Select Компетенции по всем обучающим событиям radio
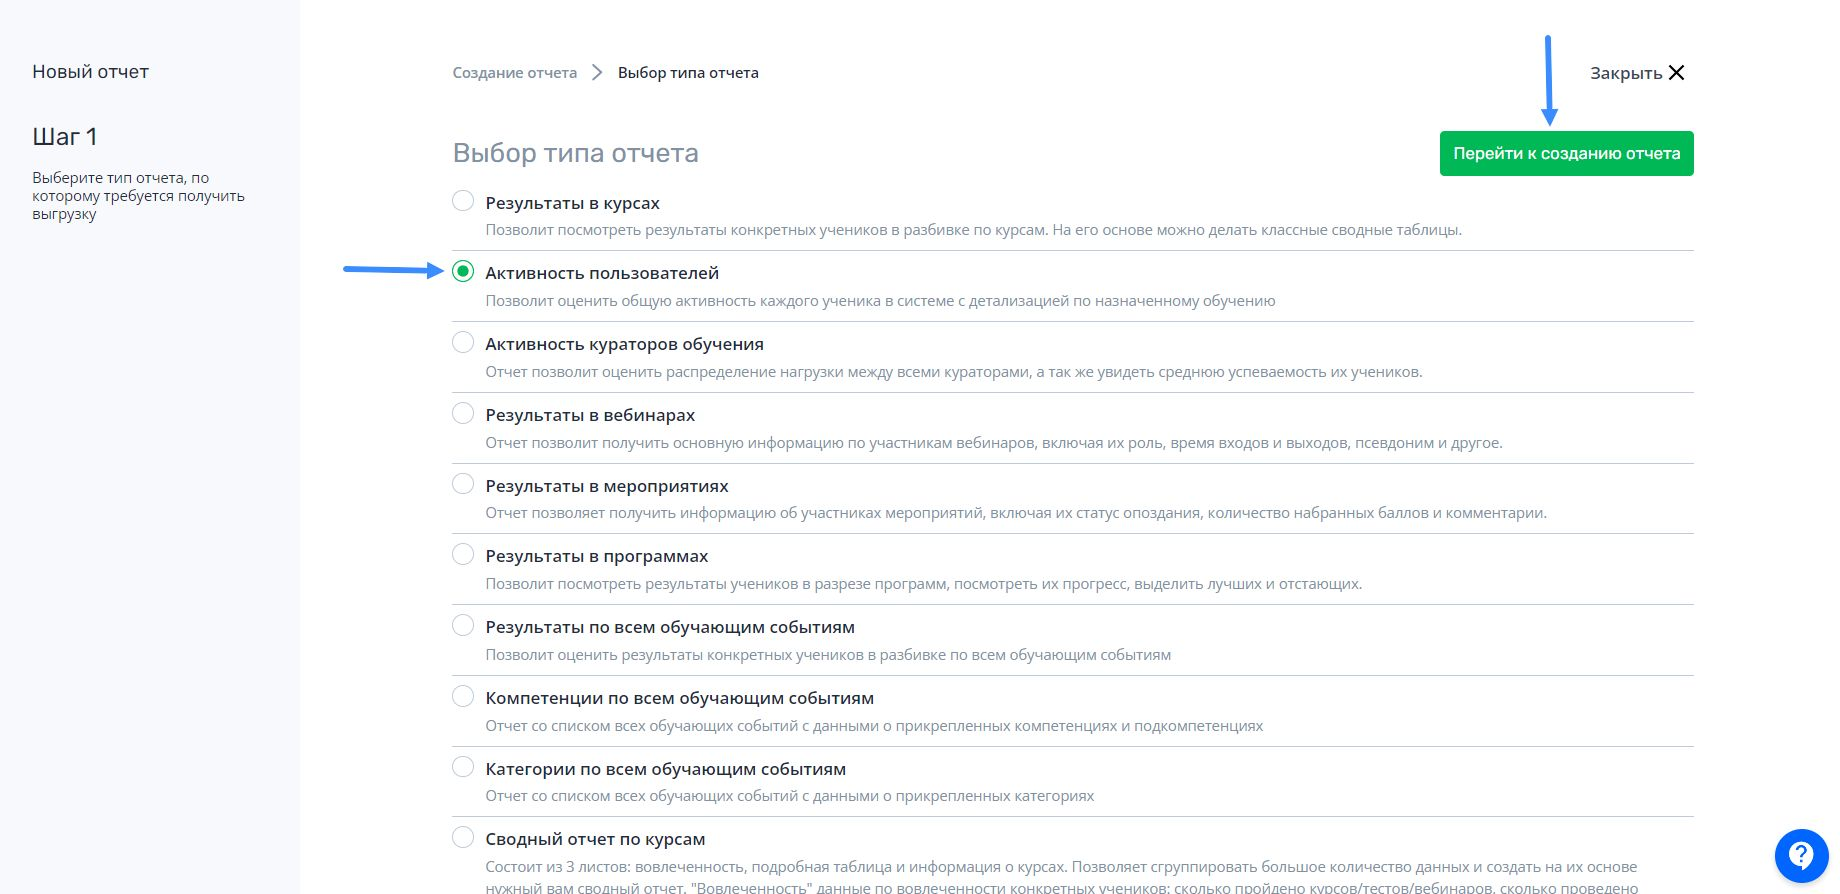 point(463,696)
